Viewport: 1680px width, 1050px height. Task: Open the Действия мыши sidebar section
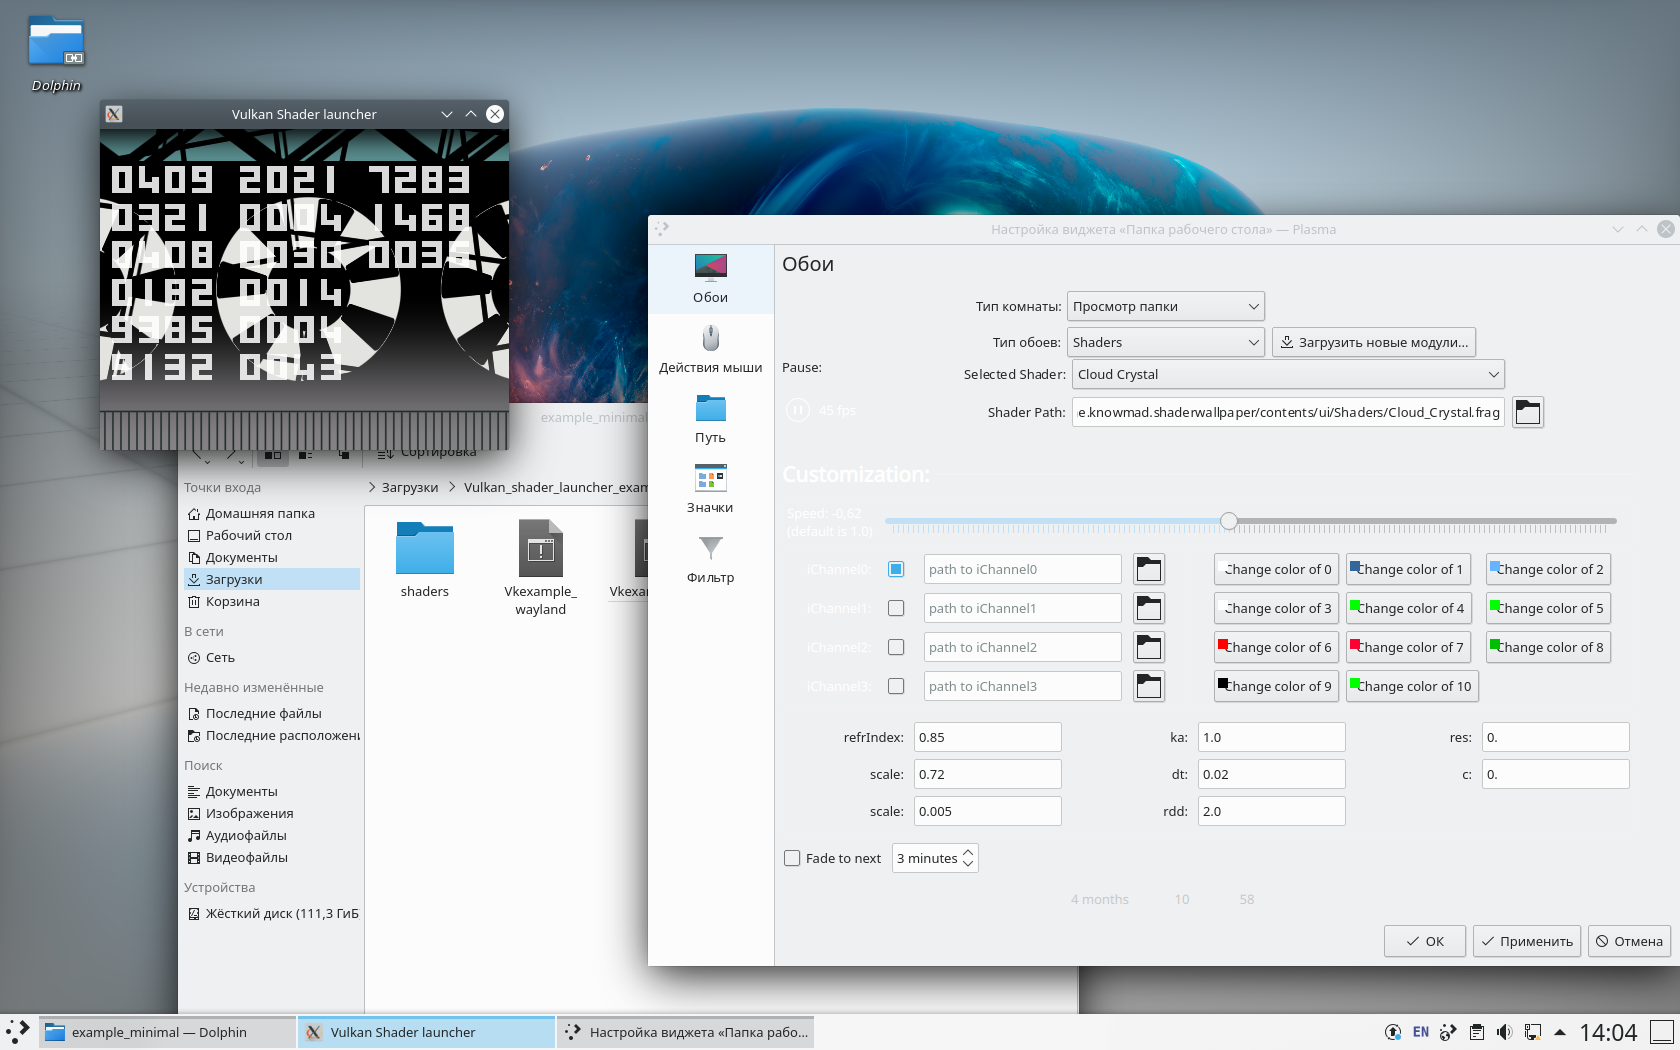click(710, 349)
